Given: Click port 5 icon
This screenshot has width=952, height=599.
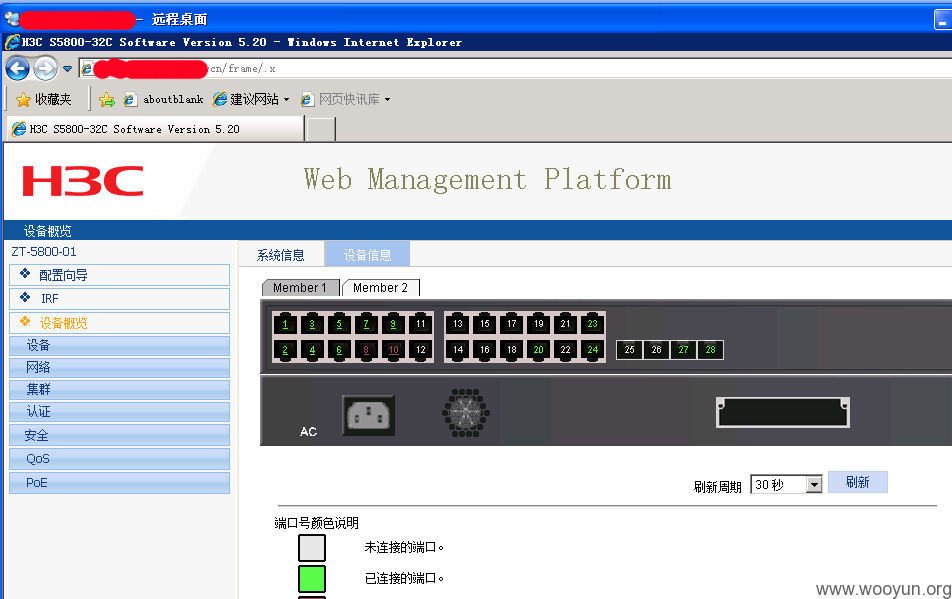Looking at the screenshot, I should (x=339, y=324).
